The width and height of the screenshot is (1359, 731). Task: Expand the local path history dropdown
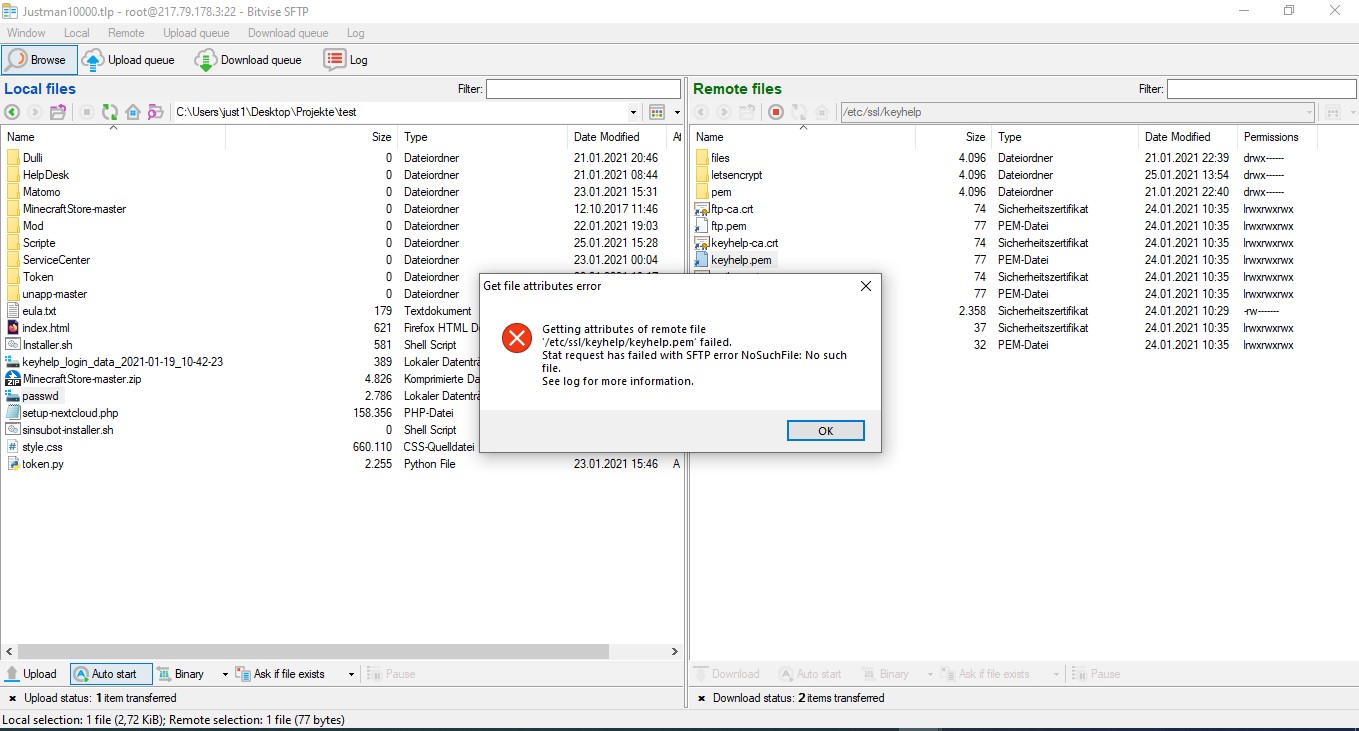633,112
